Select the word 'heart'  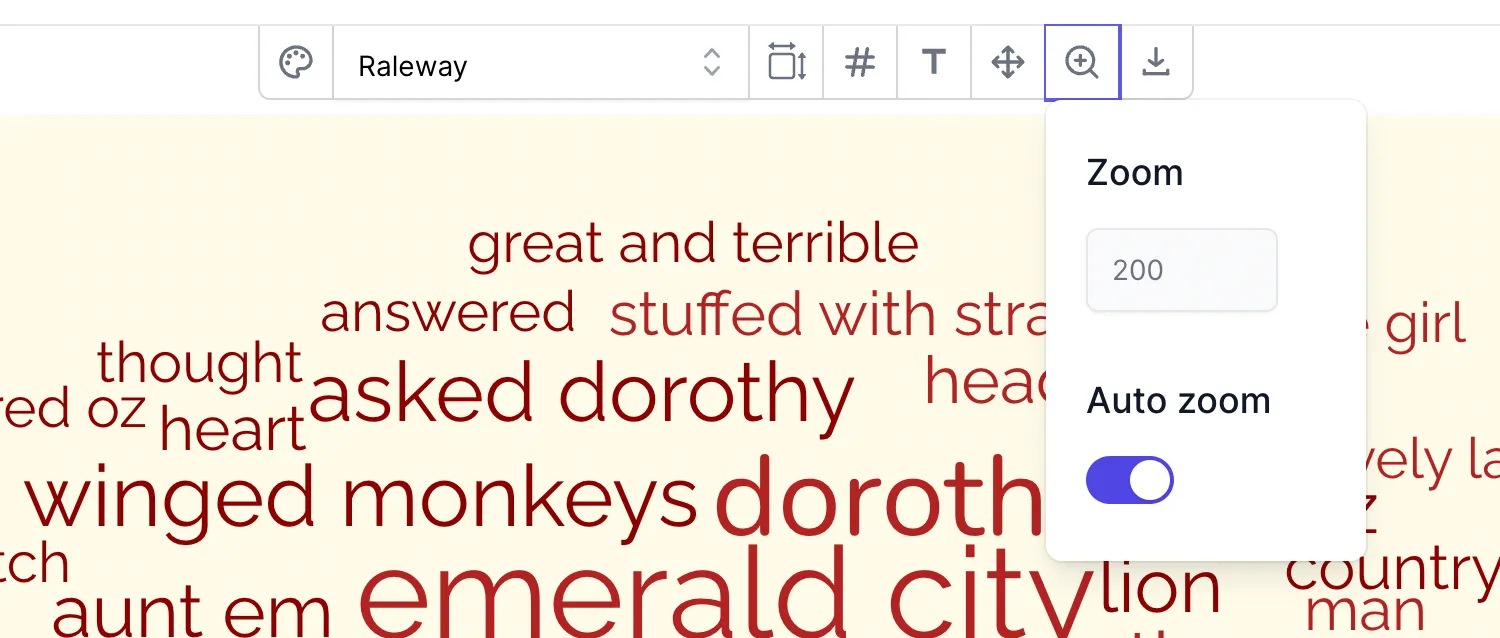(232, 429)
